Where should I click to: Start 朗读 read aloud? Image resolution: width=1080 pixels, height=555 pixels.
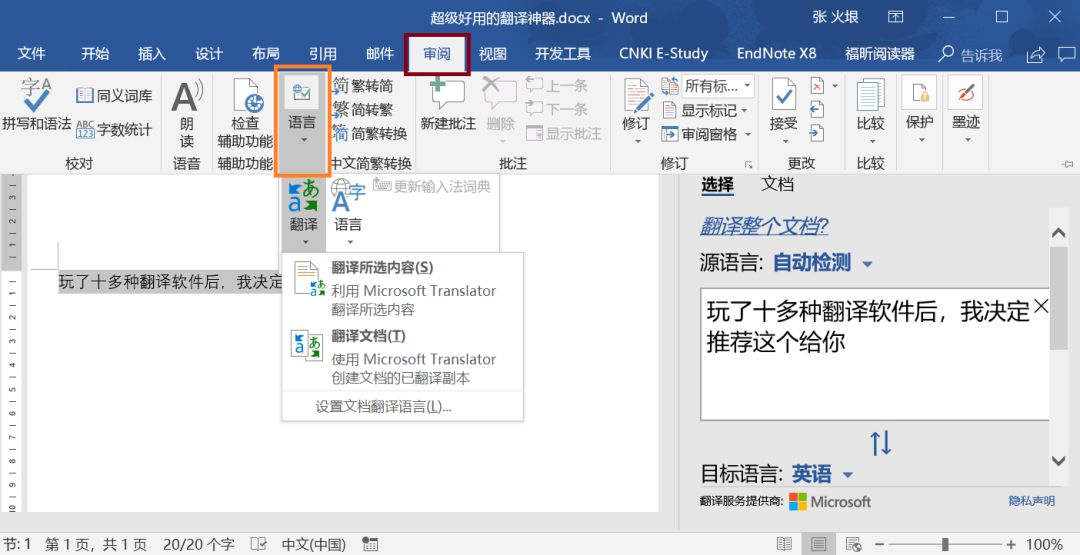[x=187, y=114]
